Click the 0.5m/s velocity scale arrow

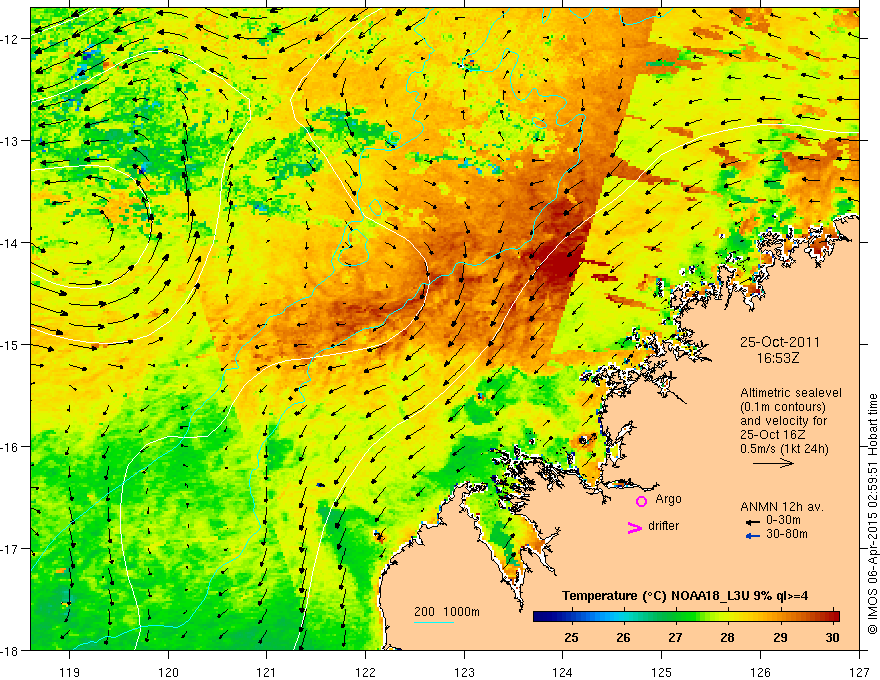(773, 463)
